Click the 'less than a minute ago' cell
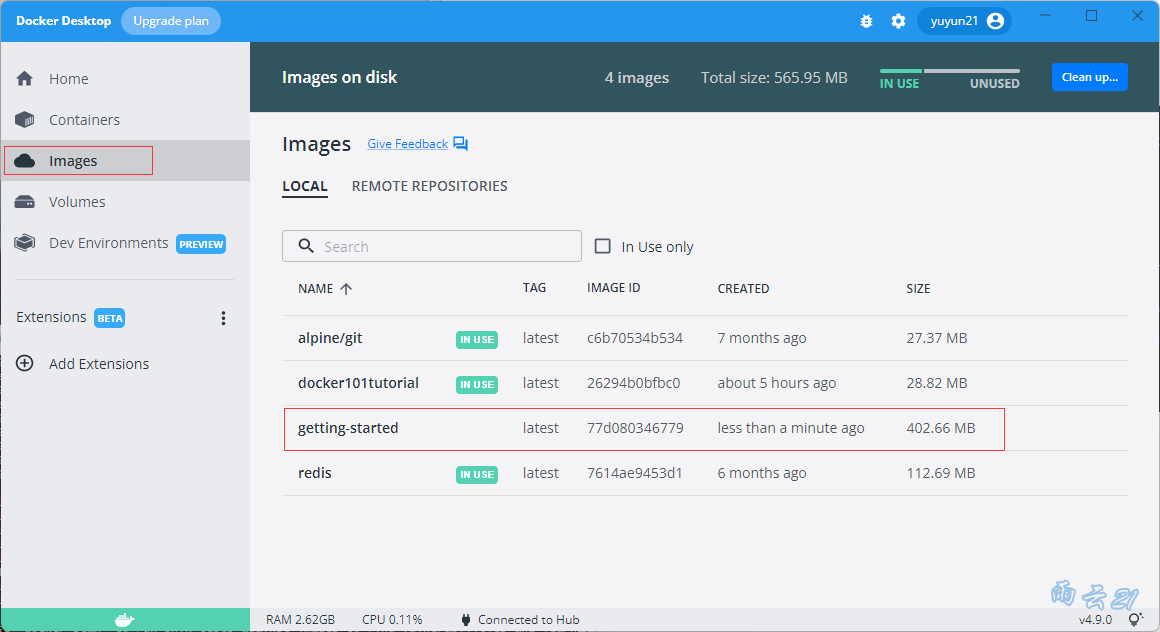This screenshot has width=1160, height=632. (x=791, y=428)
